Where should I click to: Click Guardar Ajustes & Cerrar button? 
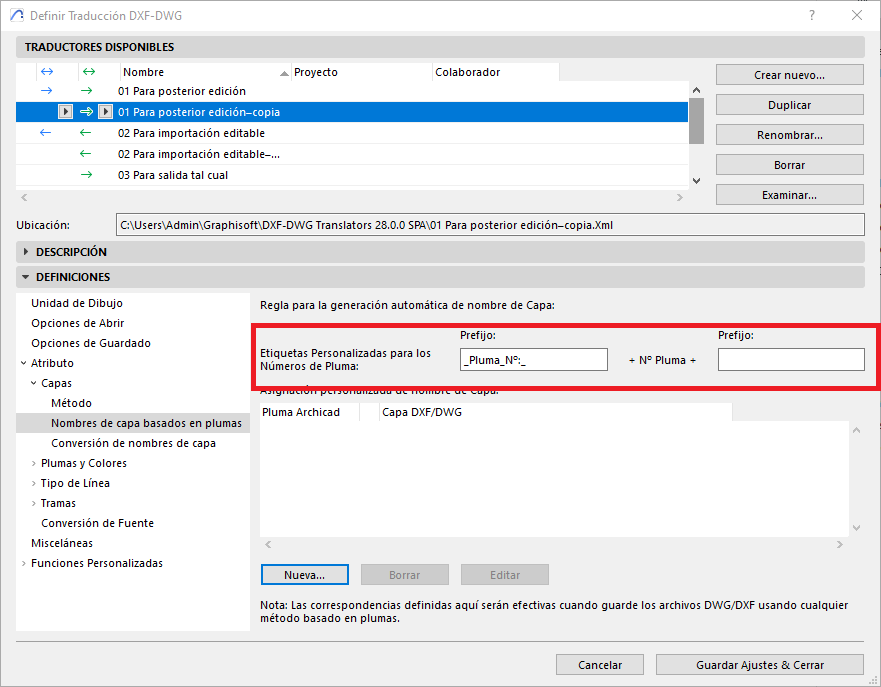coord(759,665)
